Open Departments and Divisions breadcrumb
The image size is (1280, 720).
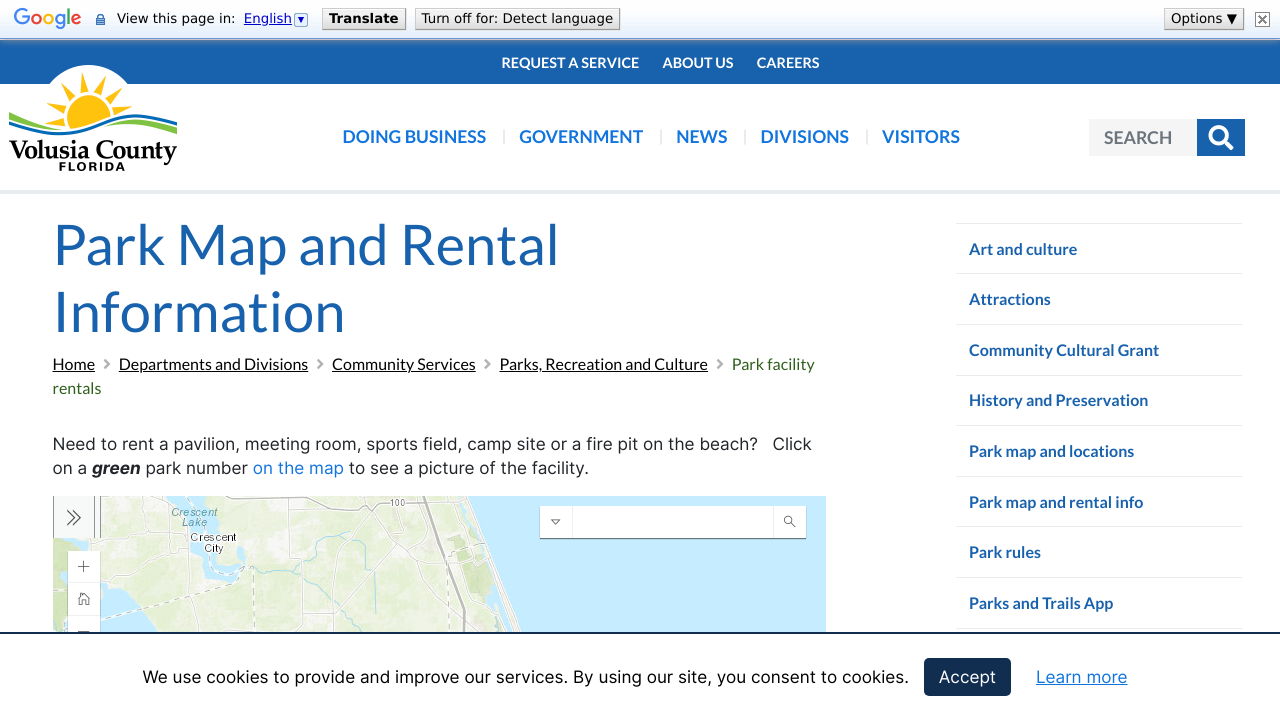(213, 364)
